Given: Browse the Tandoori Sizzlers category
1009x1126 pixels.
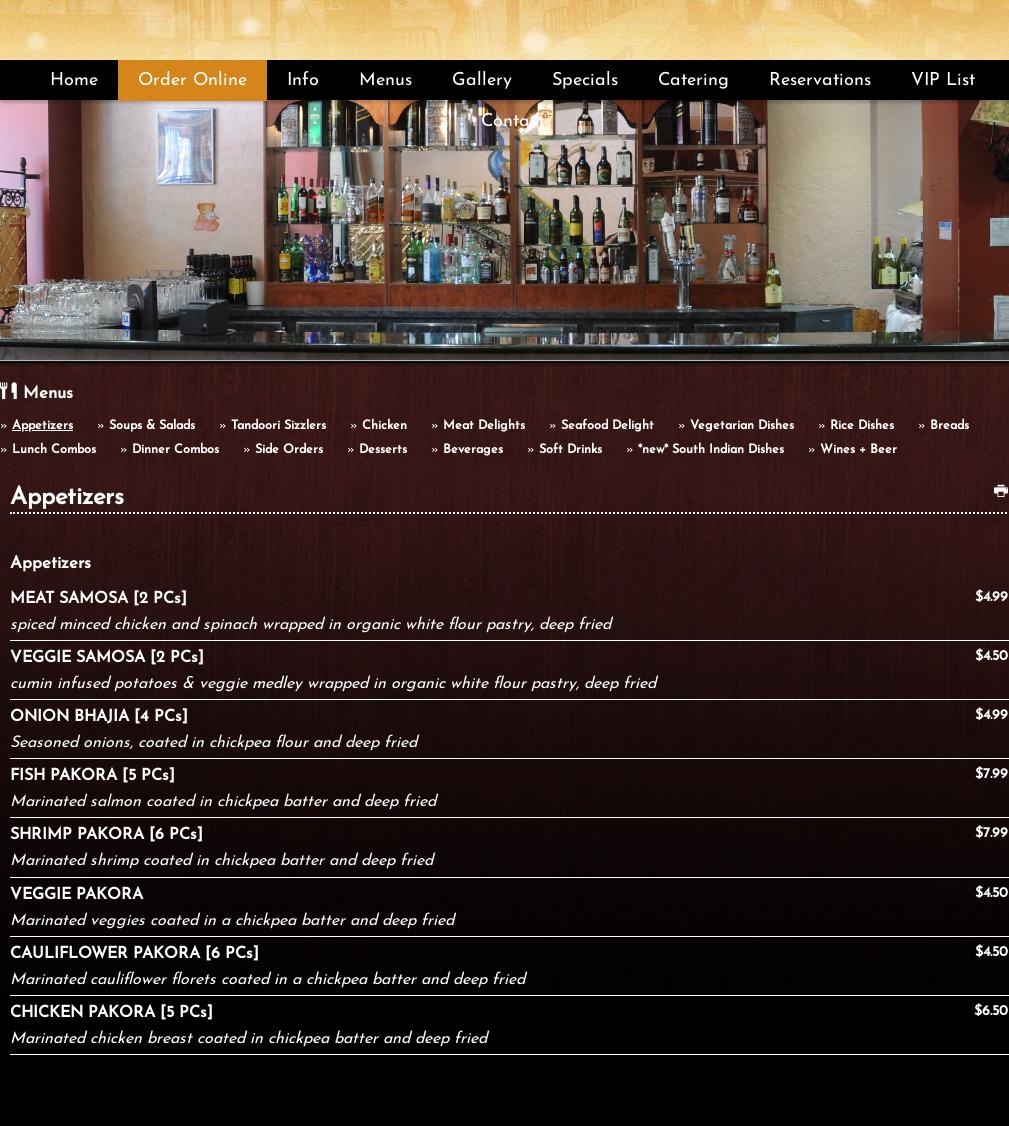Looking at the screenshot, I should click(278, 426).
